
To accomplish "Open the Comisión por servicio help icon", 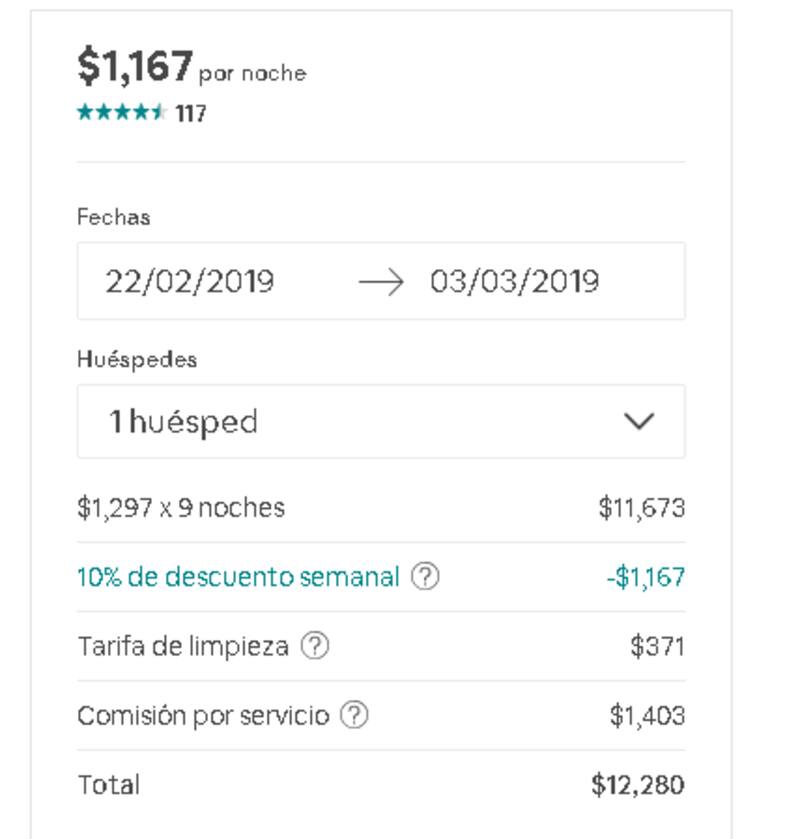I will [355, 716].
